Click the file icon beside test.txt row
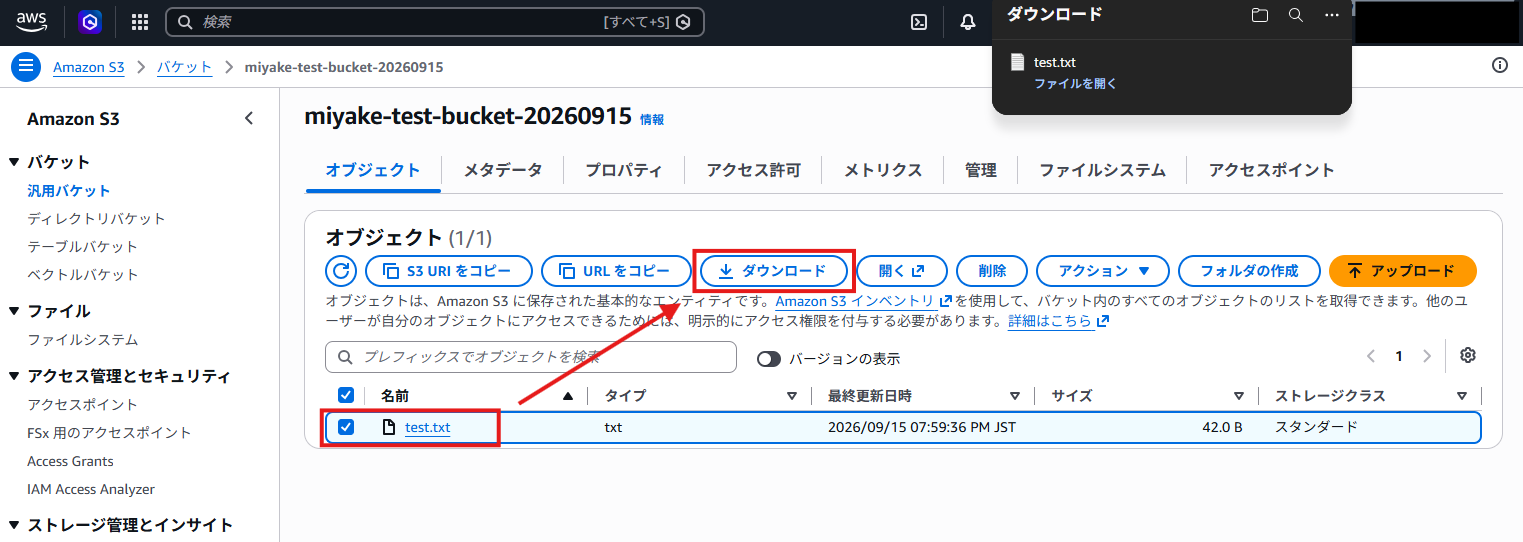This screenshot has height=542, width=1523. tap(390, 427)
